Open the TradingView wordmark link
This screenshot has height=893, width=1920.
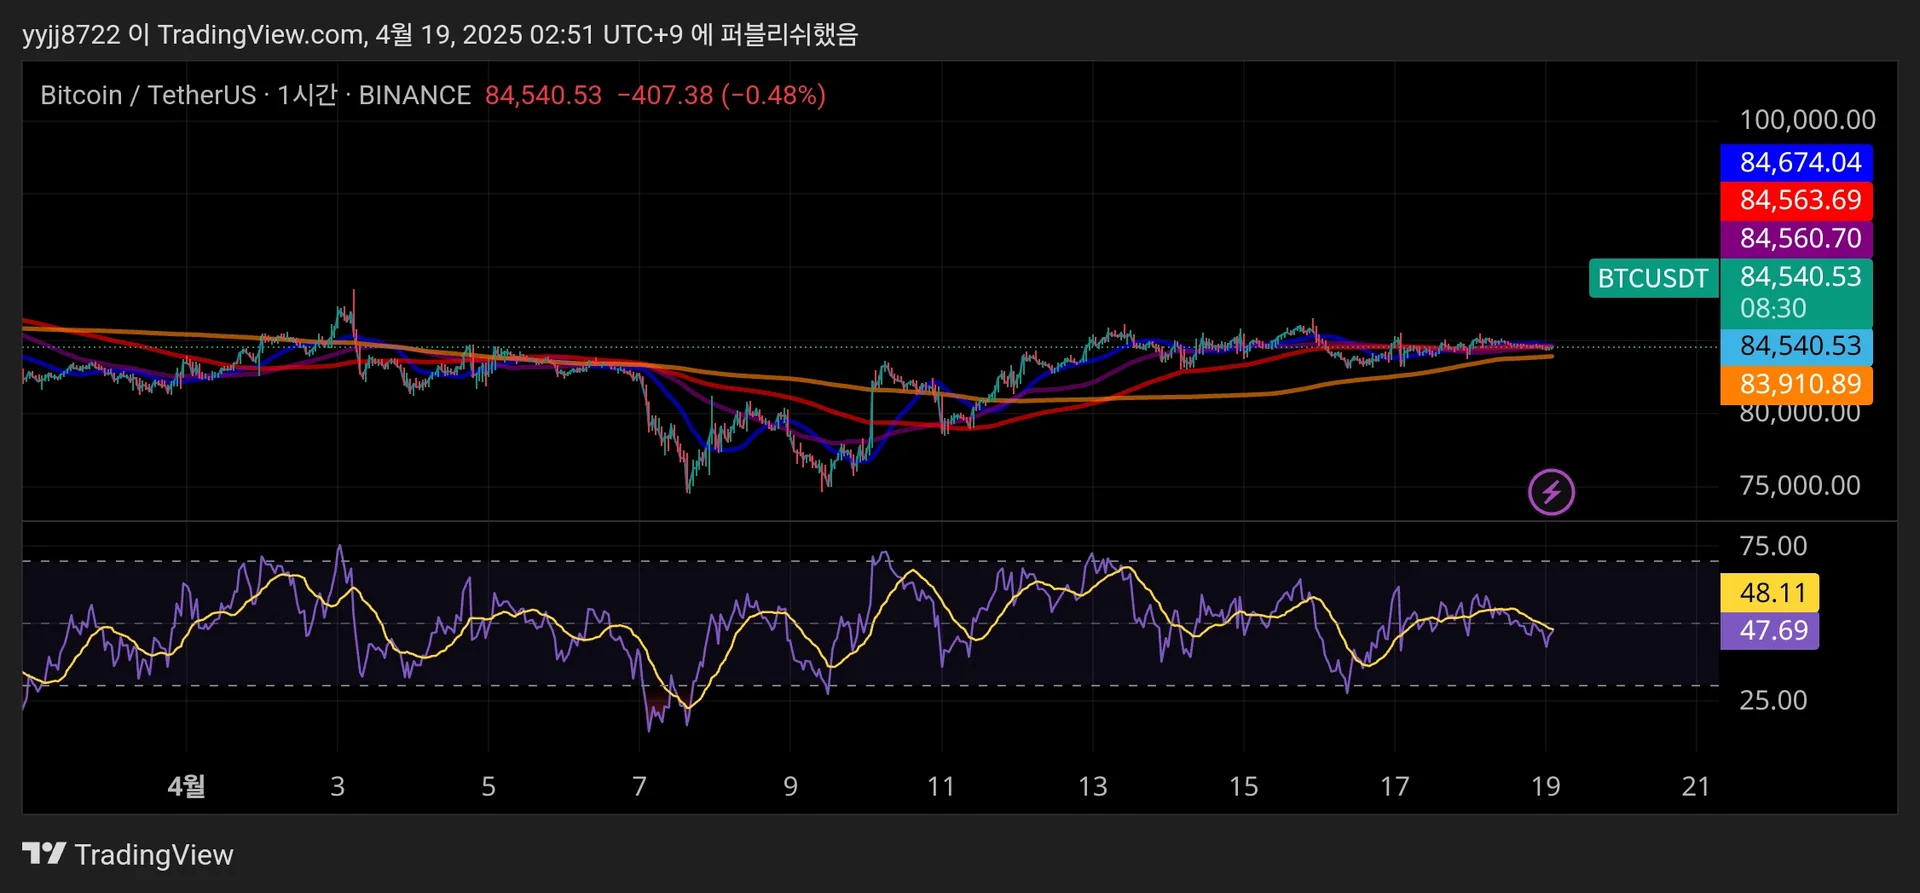[x=154, y=855]
